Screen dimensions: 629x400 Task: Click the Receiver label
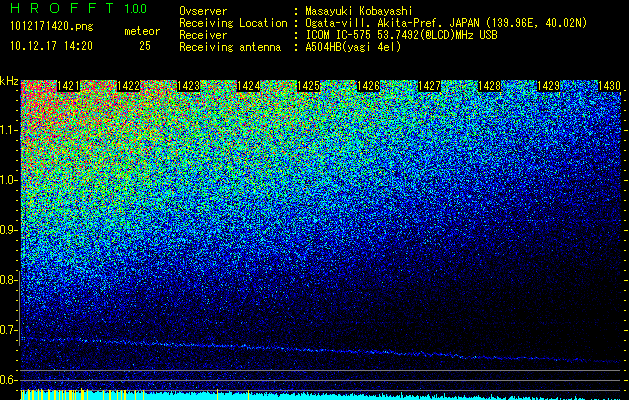tap(203, 35)
